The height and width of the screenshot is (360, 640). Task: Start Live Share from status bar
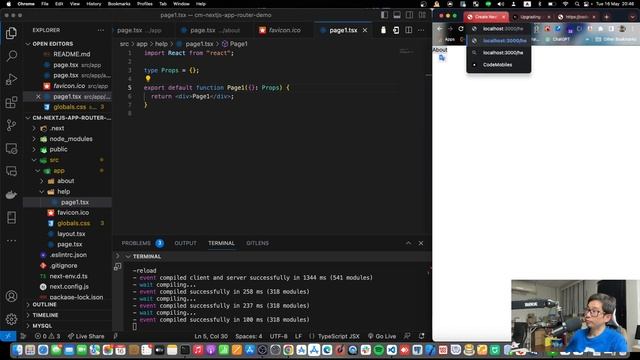(x=86, y=336)
